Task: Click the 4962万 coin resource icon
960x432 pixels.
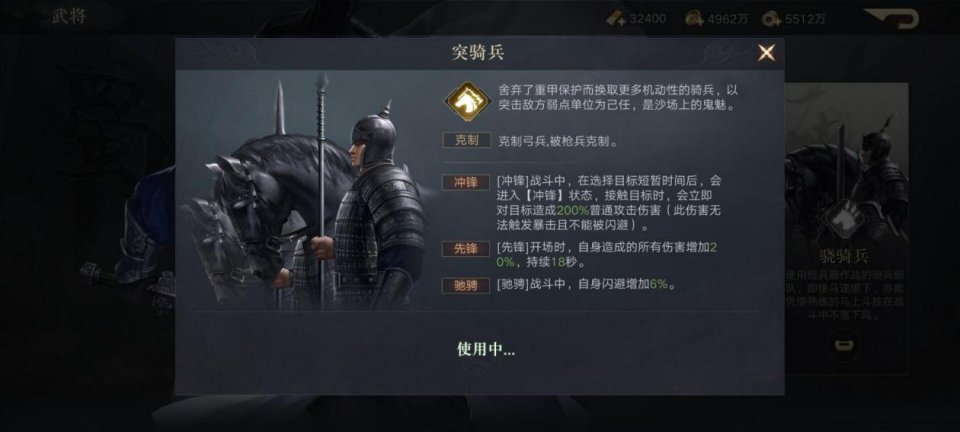Action: click(694, 19)
